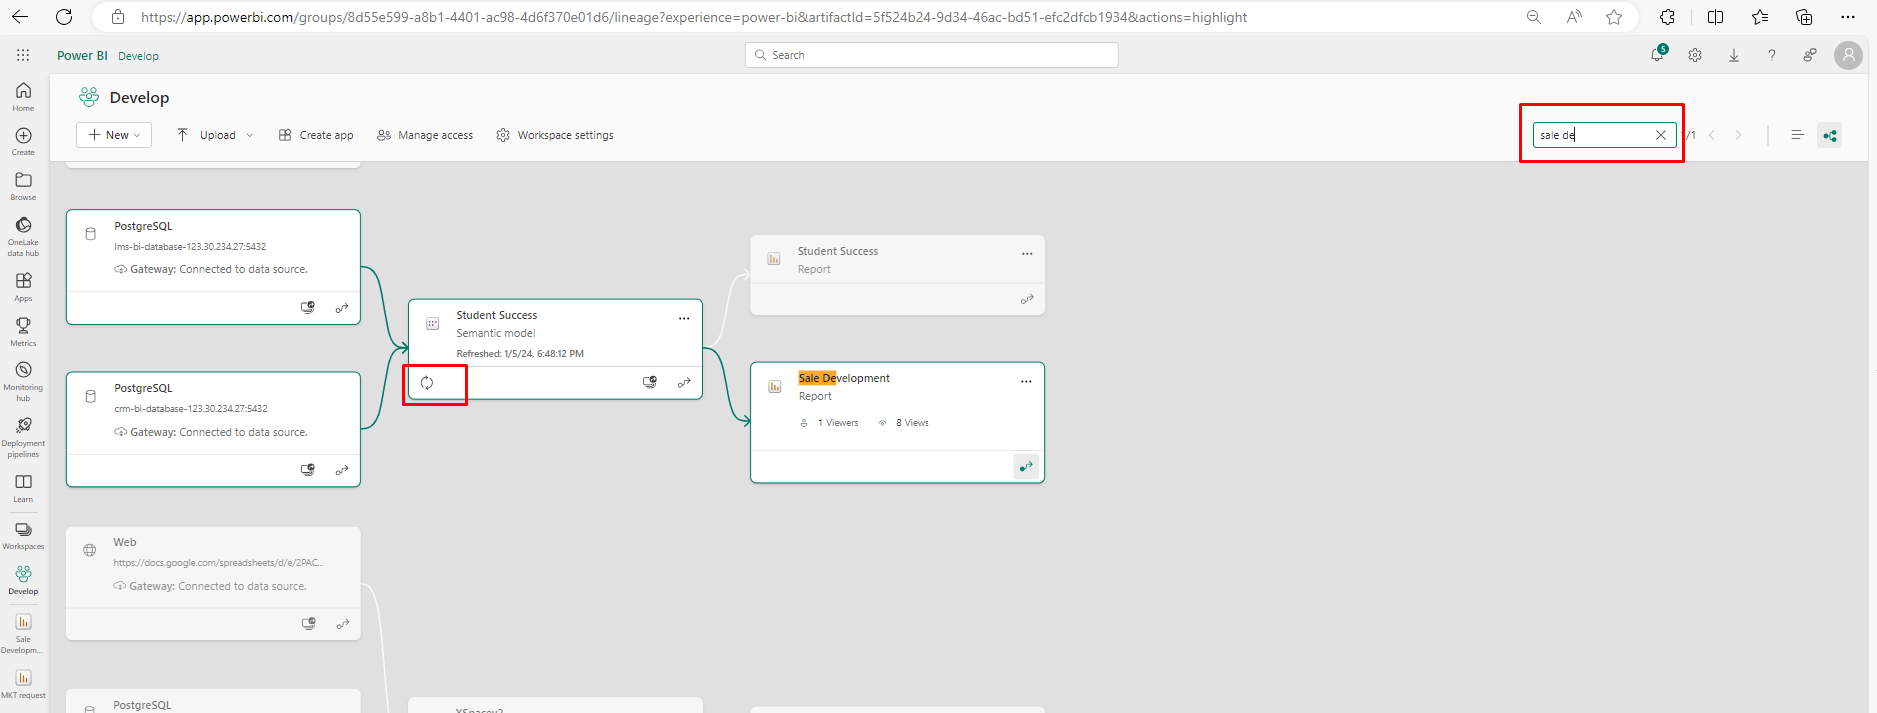The width and height of the screenshot is (1877, 713).
Task: Open notifications bell
Action: [1657, 55]
